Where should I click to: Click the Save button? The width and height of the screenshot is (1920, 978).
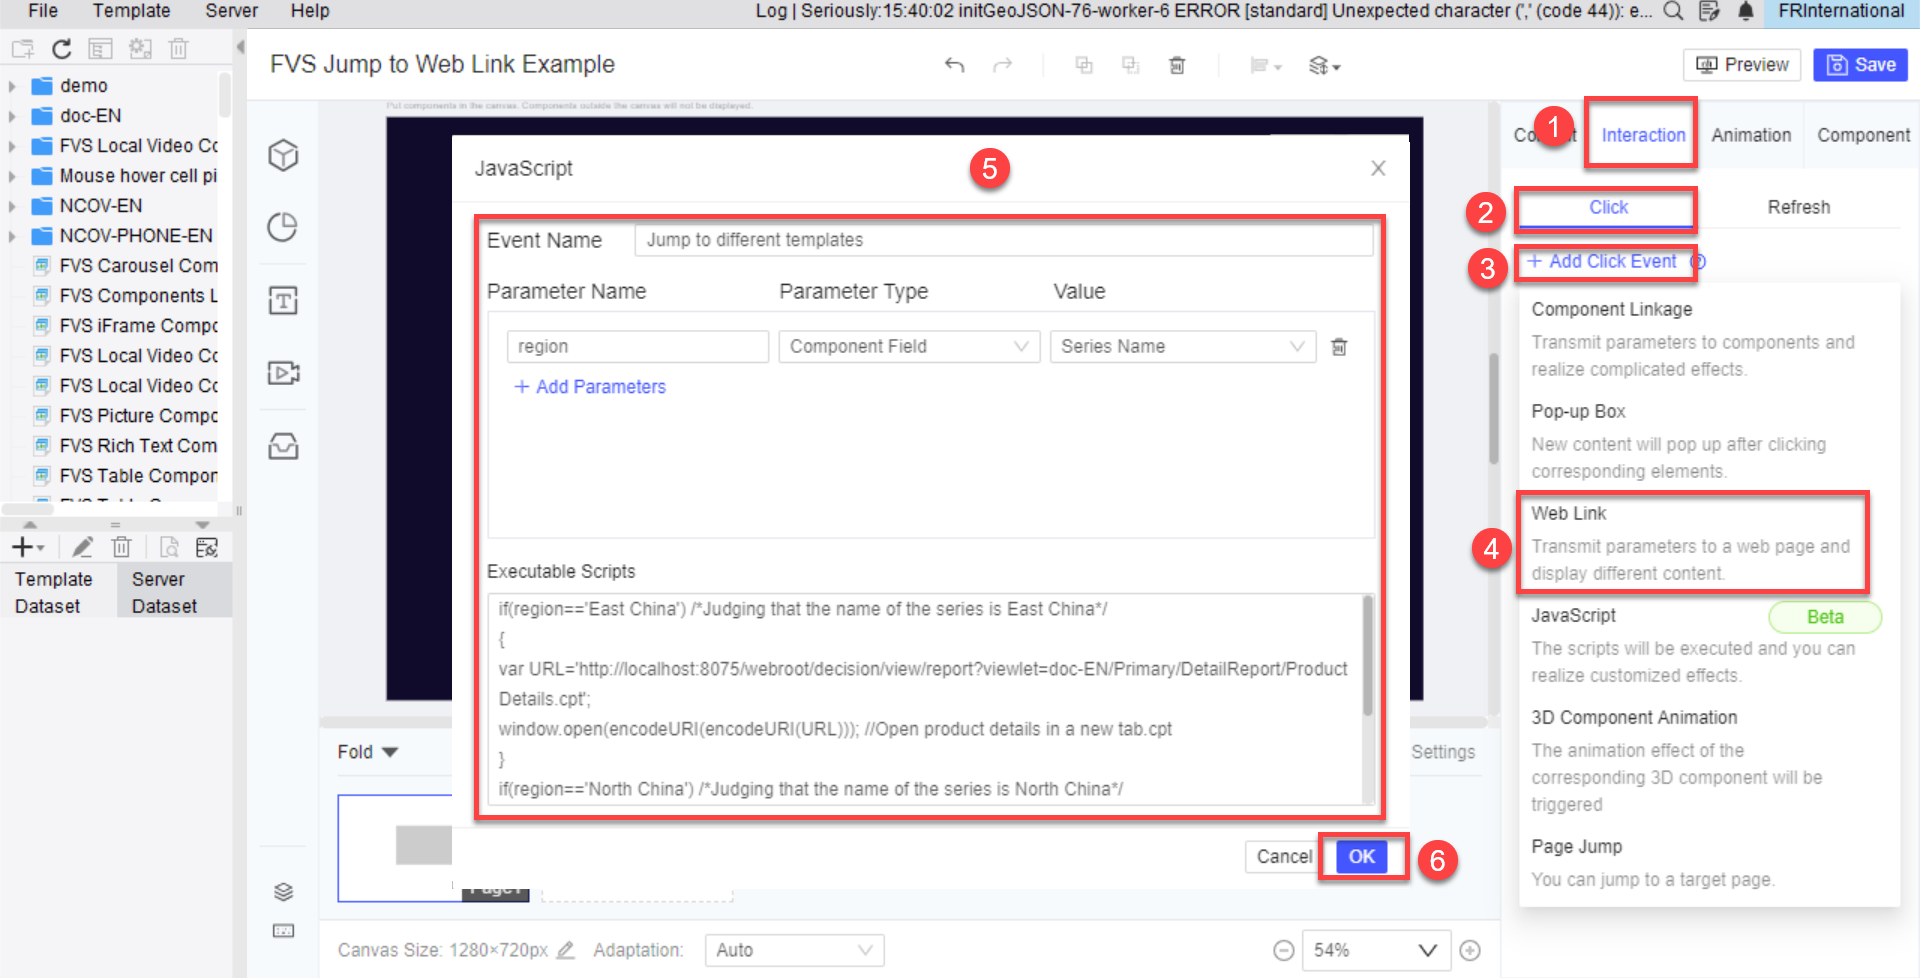[x=1861, y=65]
